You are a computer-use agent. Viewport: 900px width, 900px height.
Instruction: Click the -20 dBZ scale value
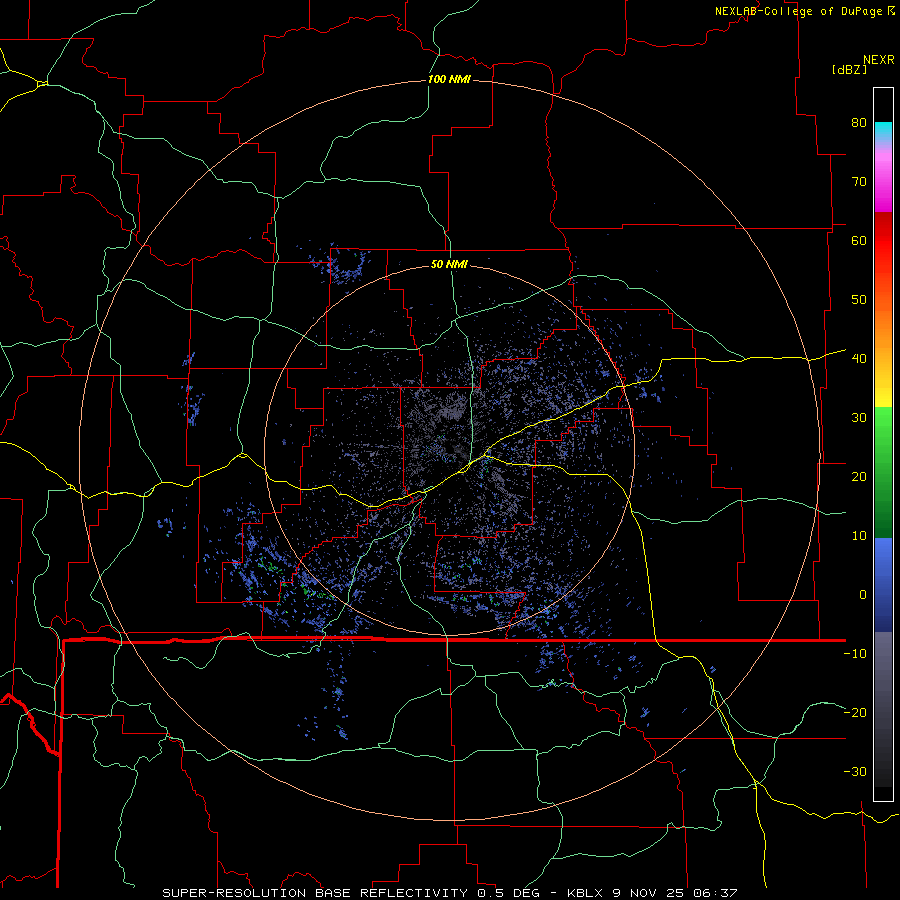(855, 713)
